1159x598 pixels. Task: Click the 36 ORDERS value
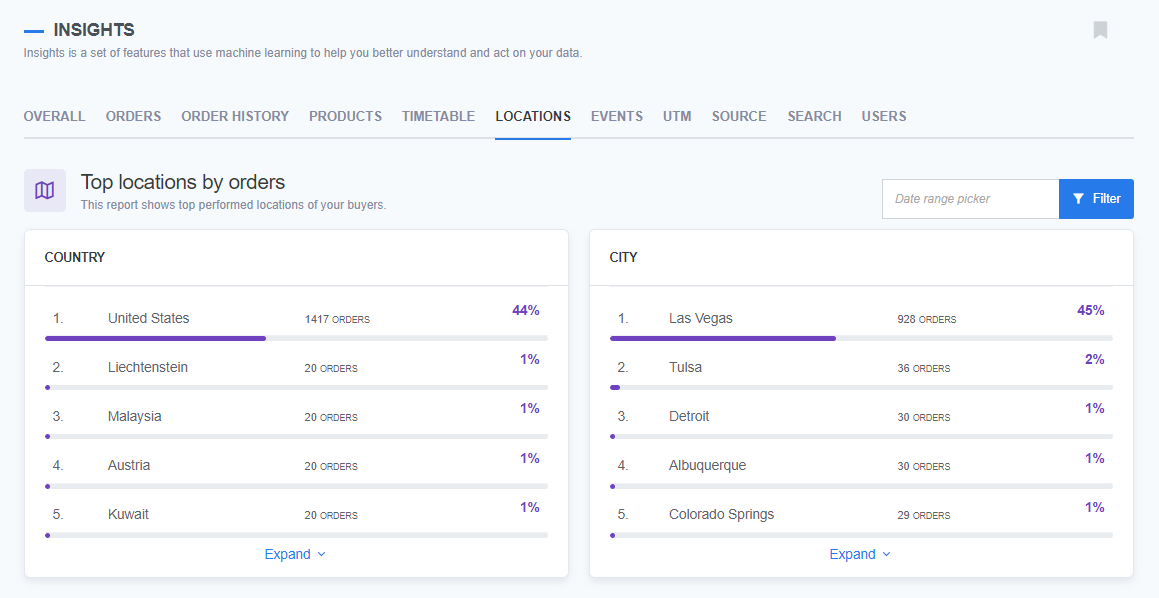[924, 368]
